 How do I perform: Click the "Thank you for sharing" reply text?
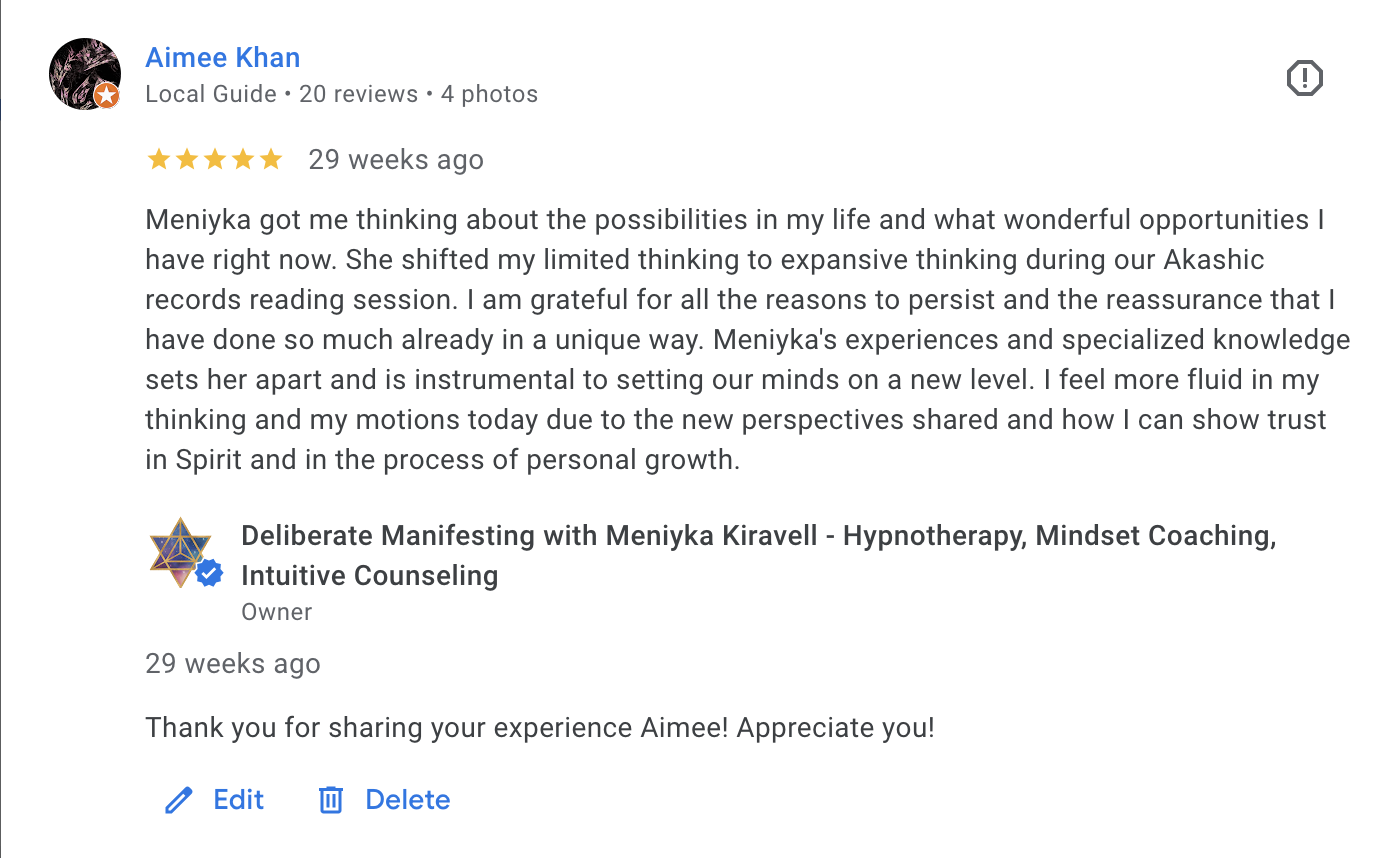tap(539, 727)
